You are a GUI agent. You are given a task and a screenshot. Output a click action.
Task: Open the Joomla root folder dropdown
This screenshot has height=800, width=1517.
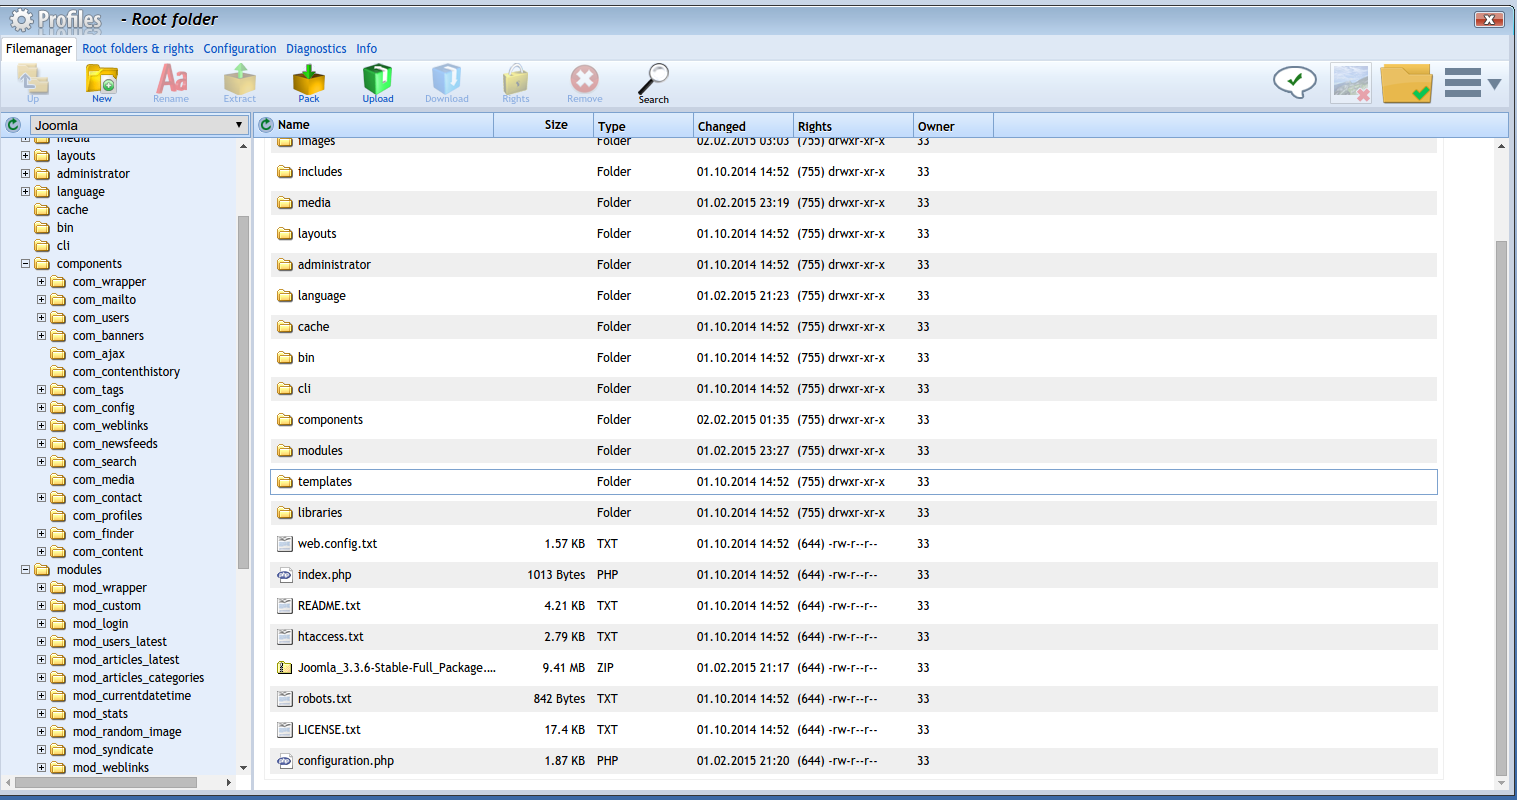[139, 125]
